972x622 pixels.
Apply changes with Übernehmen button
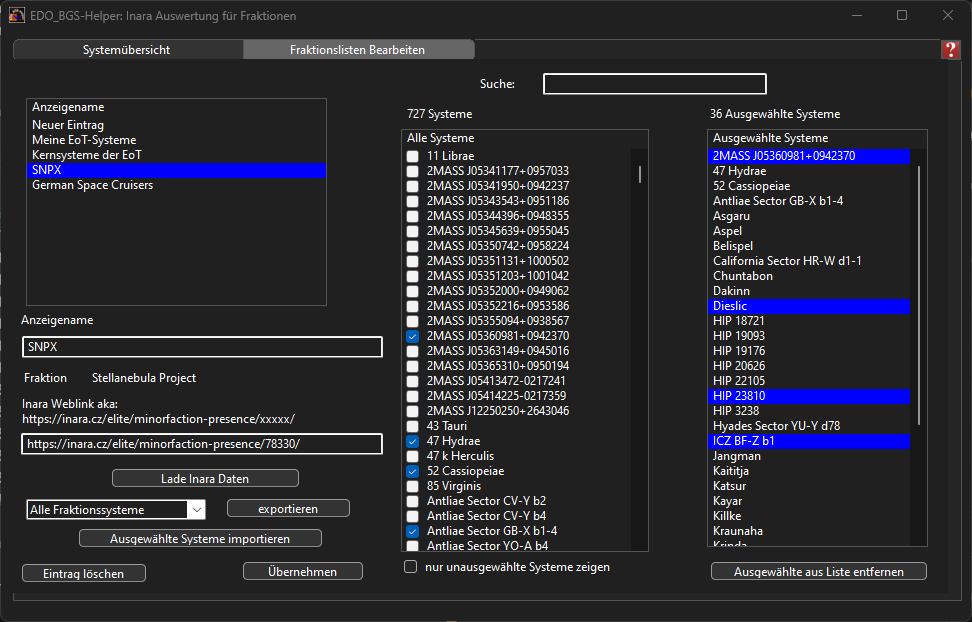pos(302,572)
